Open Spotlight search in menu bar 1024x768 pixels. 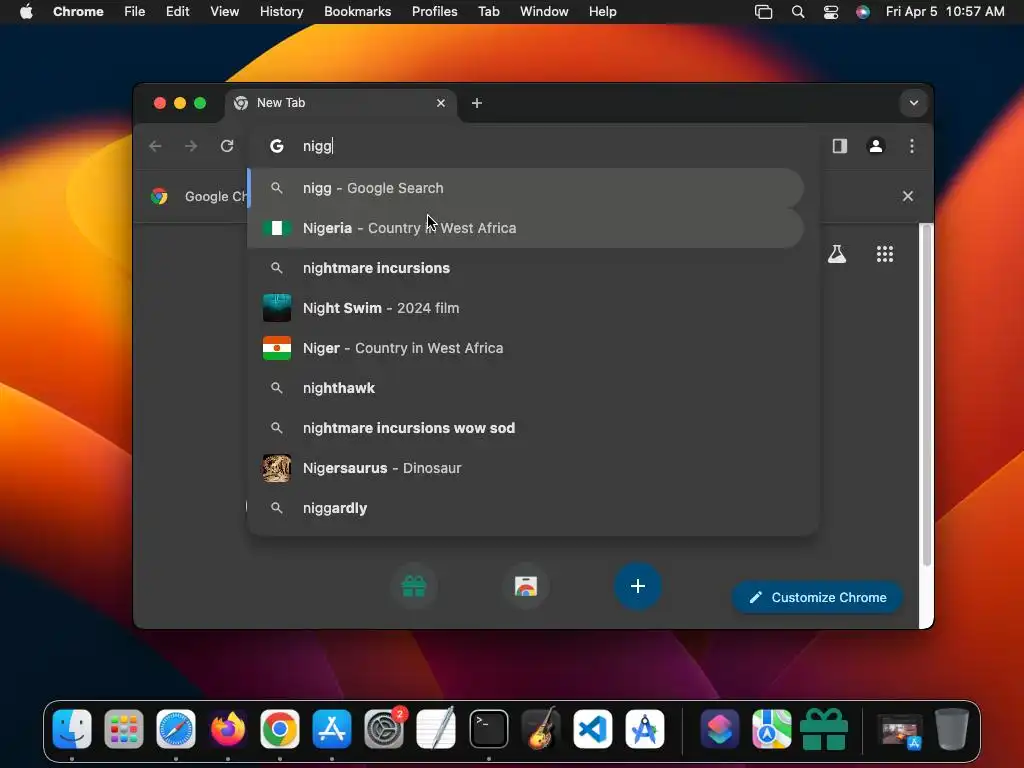pyautogui.click(x=797, y=12)
